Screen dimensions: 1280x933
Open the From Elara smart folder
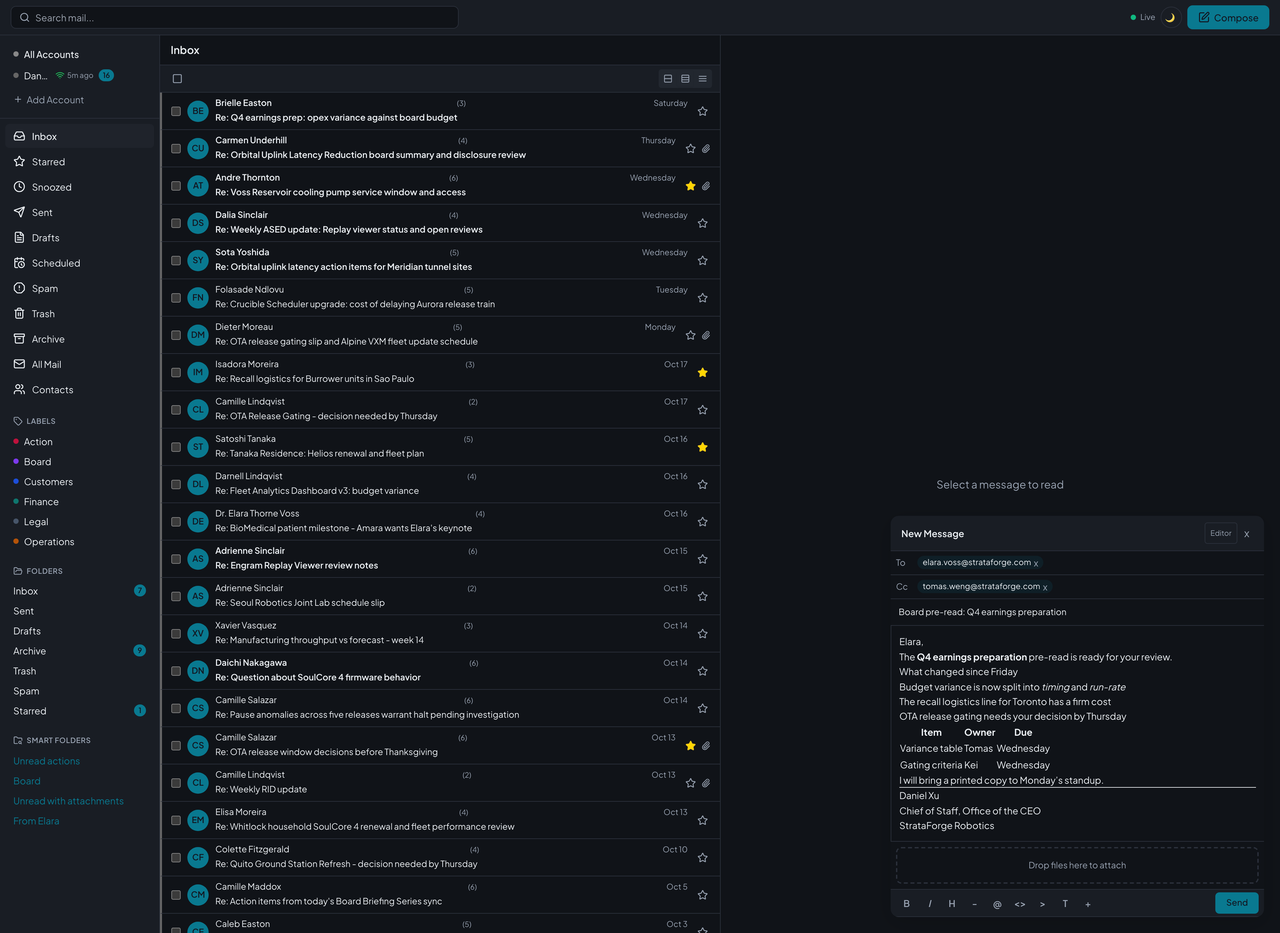coord(36,821)
